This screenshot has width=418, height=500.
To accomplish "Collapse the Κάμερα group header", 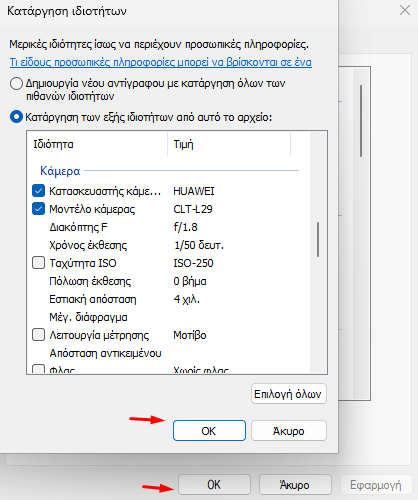I will click(60, 171).
